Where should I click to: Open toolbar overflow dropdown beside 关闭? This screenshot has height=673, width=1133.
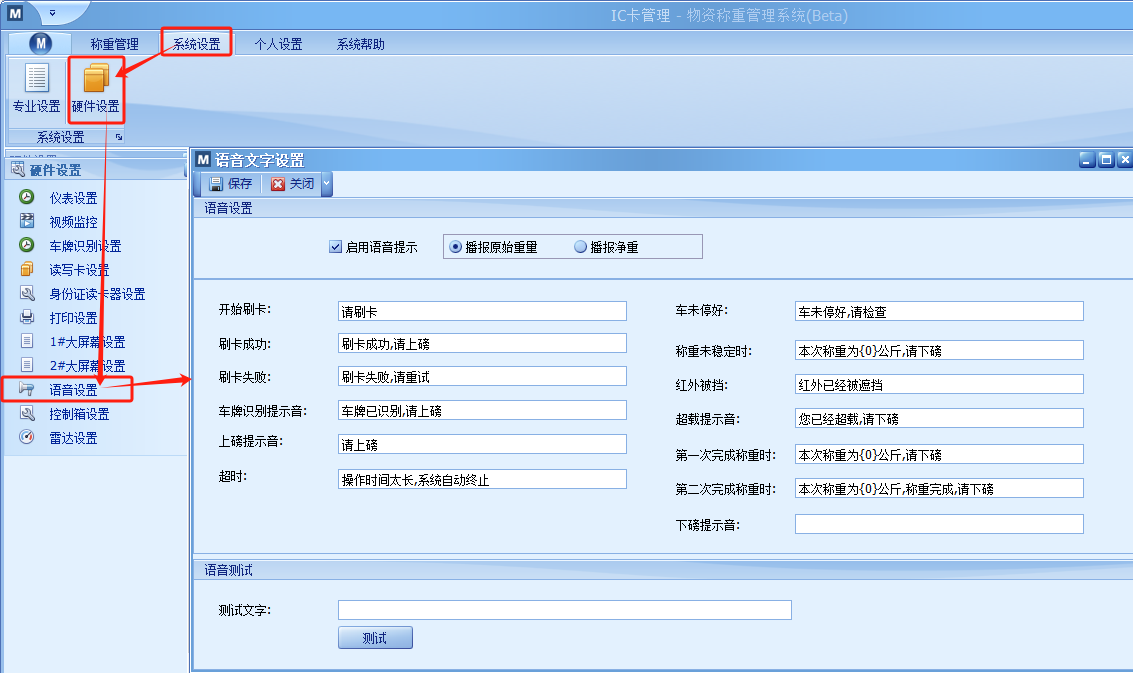(x=327, y=184)
